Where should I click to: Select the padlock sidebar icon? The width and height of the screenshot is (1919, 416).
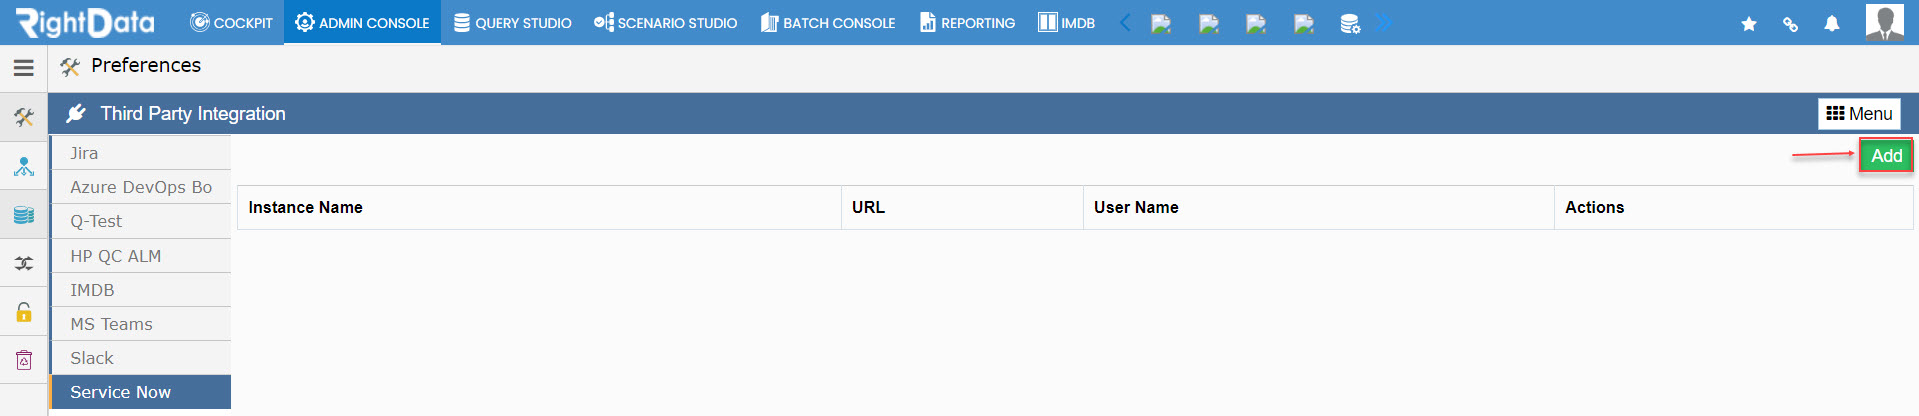(24, 312)
